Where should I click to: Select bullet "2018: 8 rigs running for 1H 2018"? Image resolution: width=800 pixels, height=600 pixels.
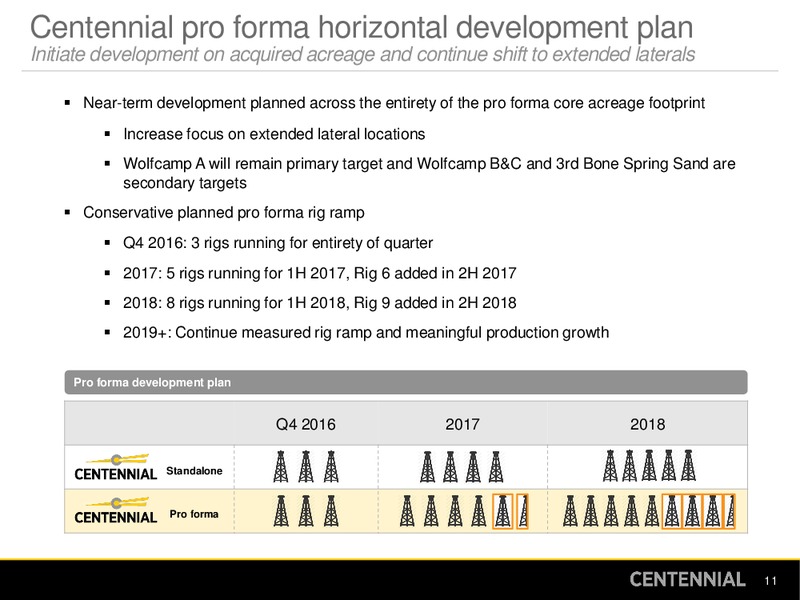[319, 303]
